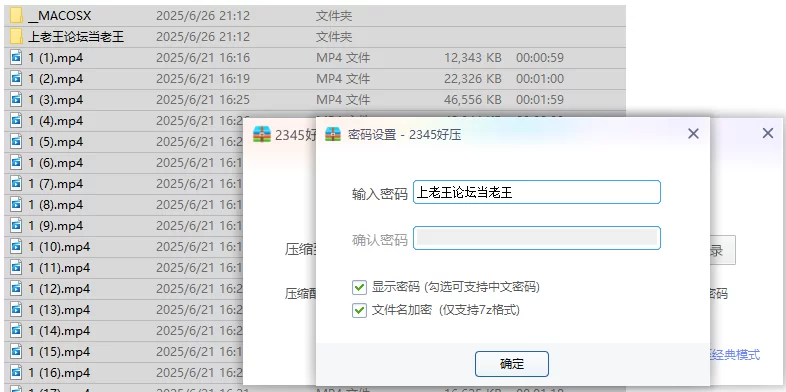Image resolution: width=786 pixels, height=392 pixels.
Task: Click the video icon of 1 (7).mp4
Action: [17, 184]
